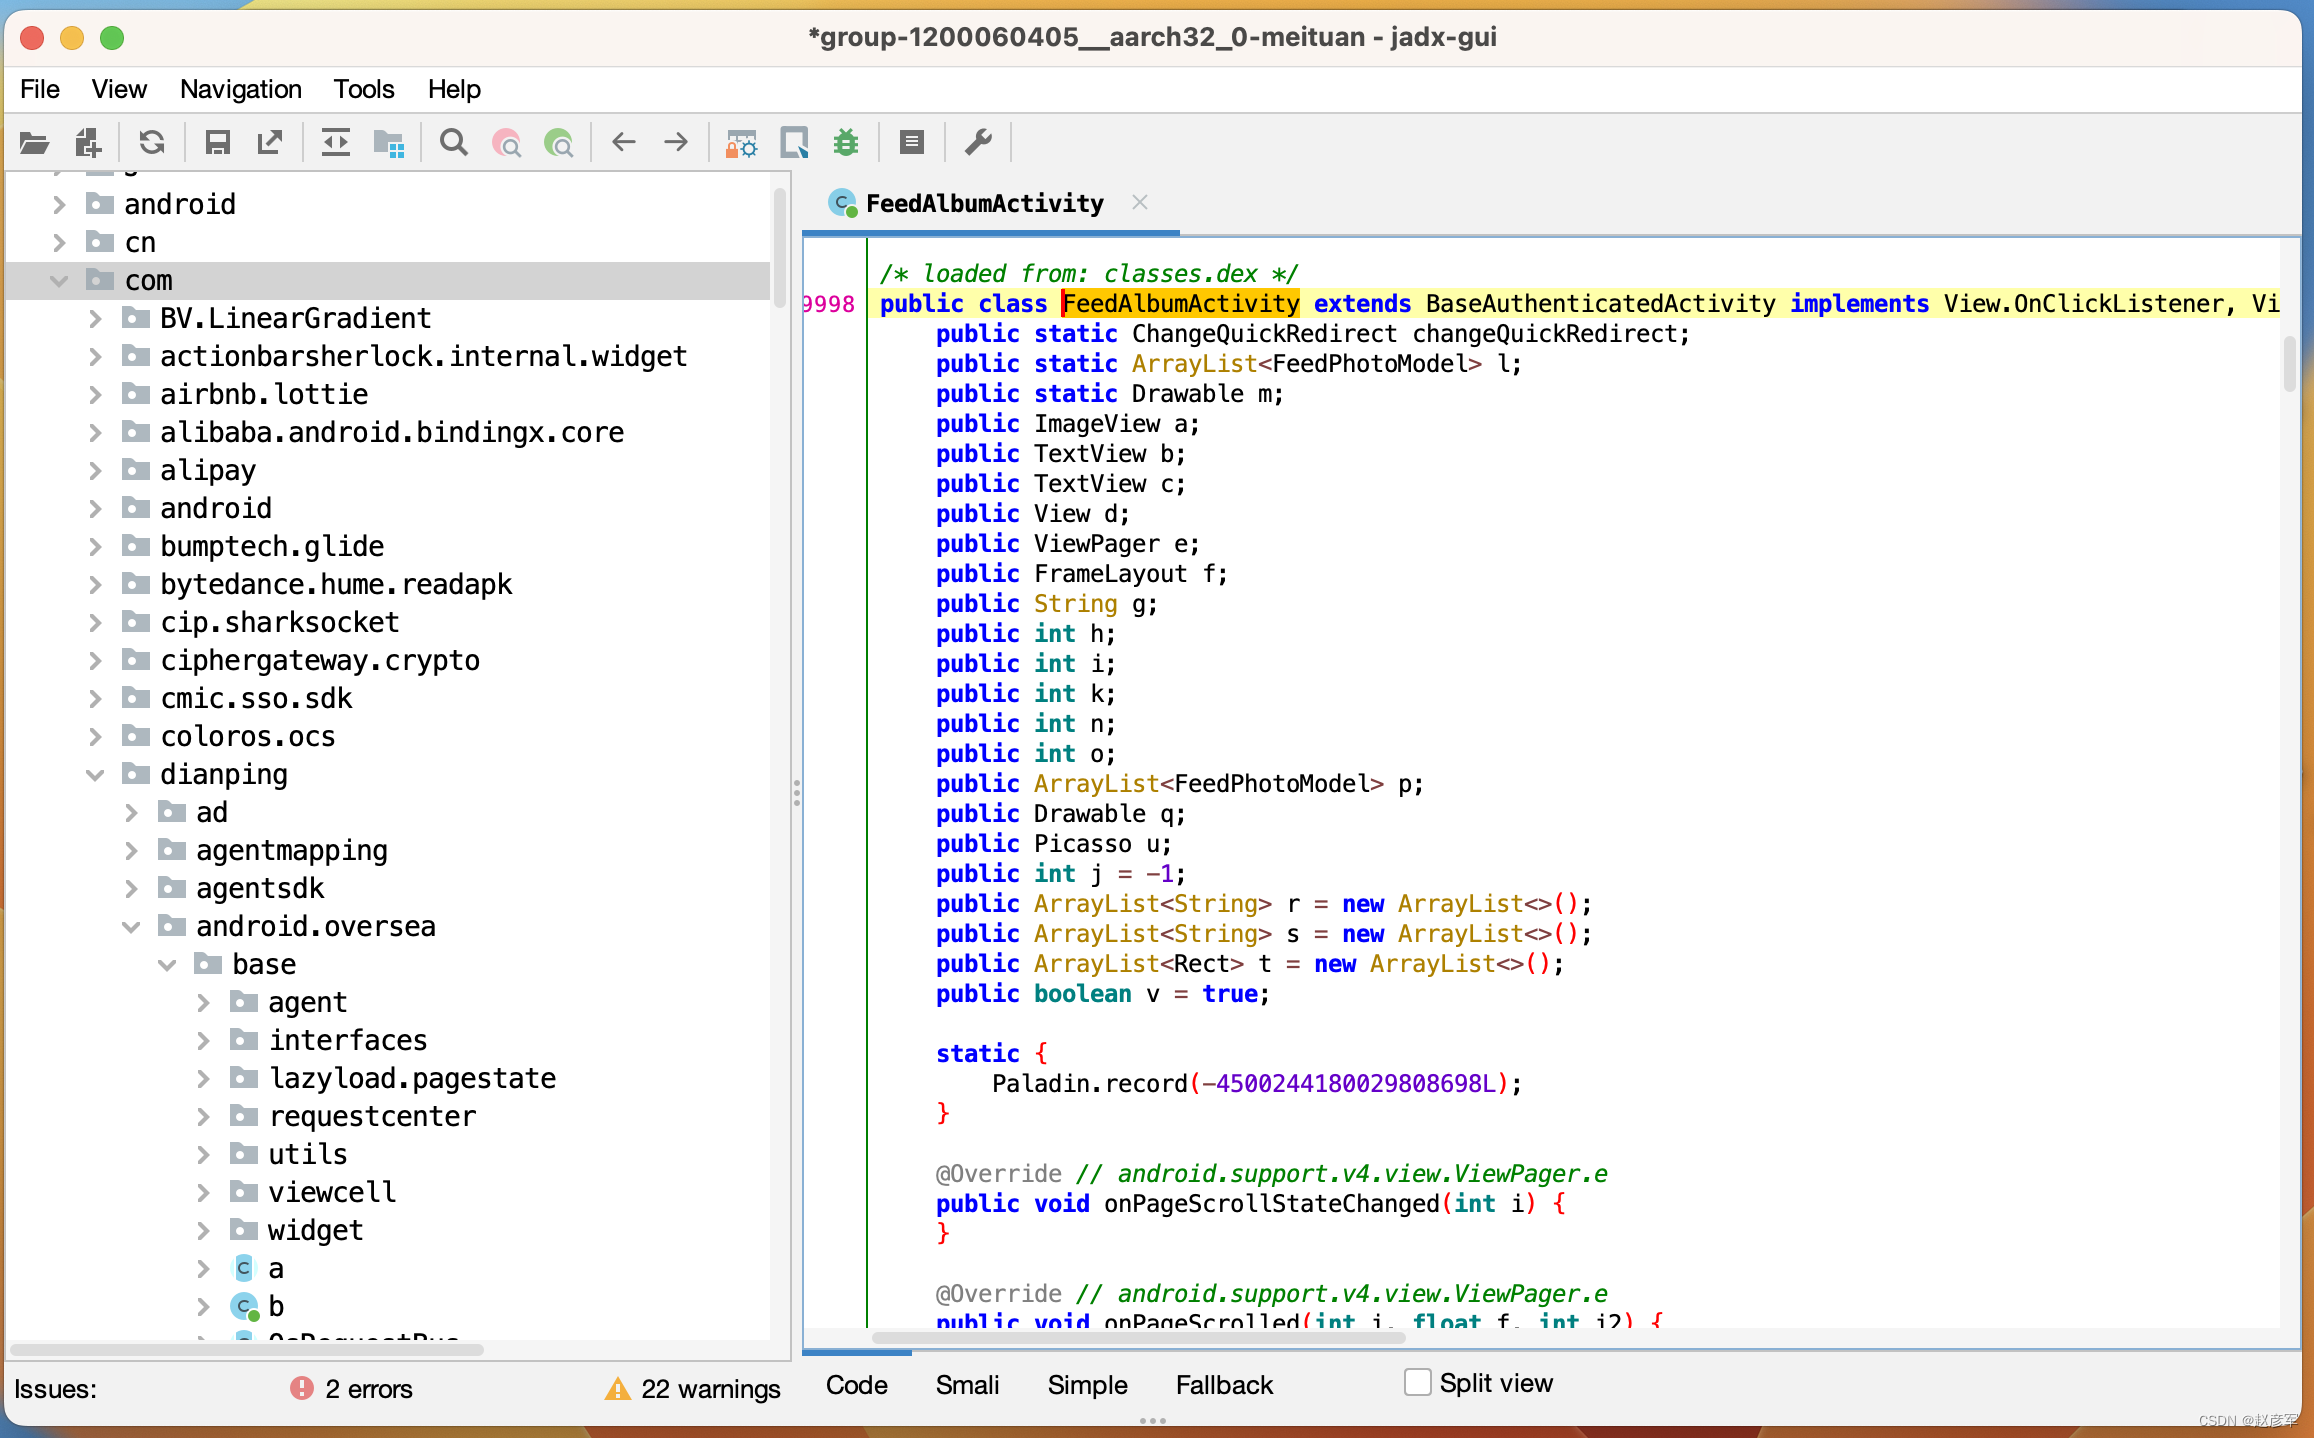This screenshot has width=2314, height=1438.
Task: Select the Code tab
Action: click(x=857, y=1385)
